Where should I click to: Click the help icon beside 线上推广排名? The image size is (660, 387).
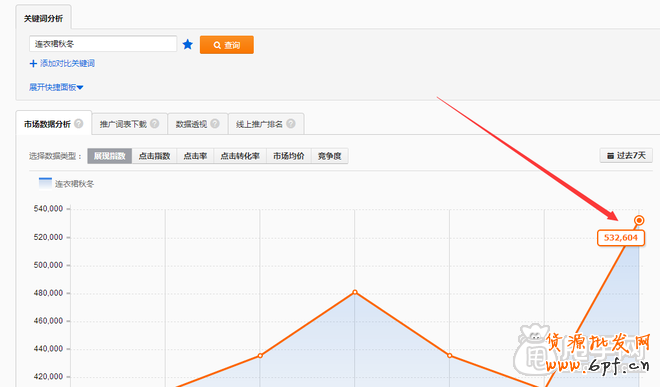point(291,123)
